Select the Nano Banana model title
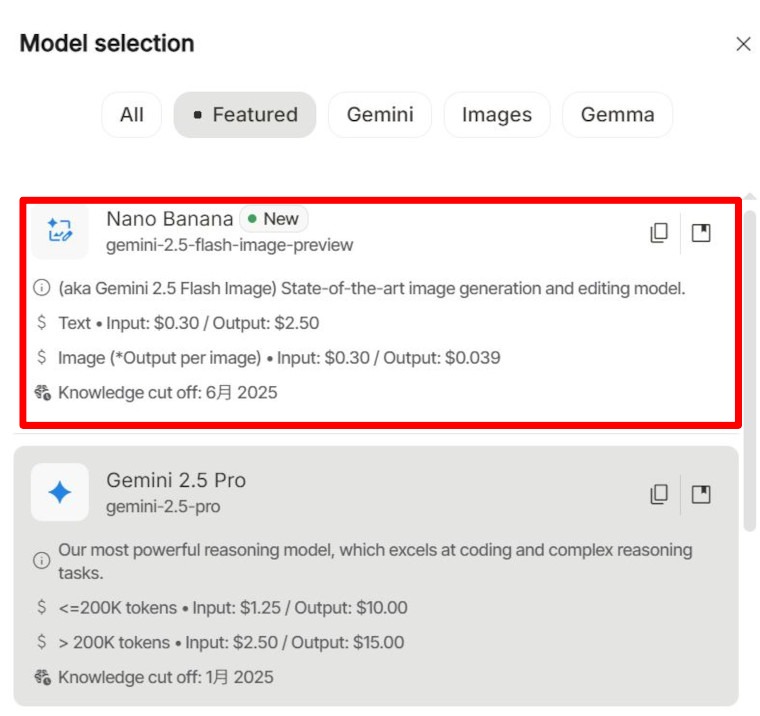The width and height of the screenshot is (760, 716). (170, 219)
